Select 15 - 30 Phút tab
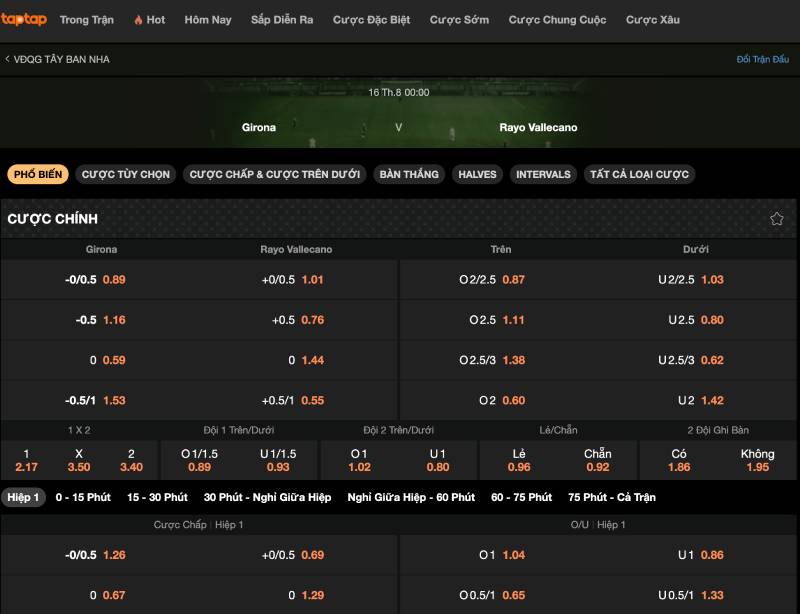 coord(157,497)
